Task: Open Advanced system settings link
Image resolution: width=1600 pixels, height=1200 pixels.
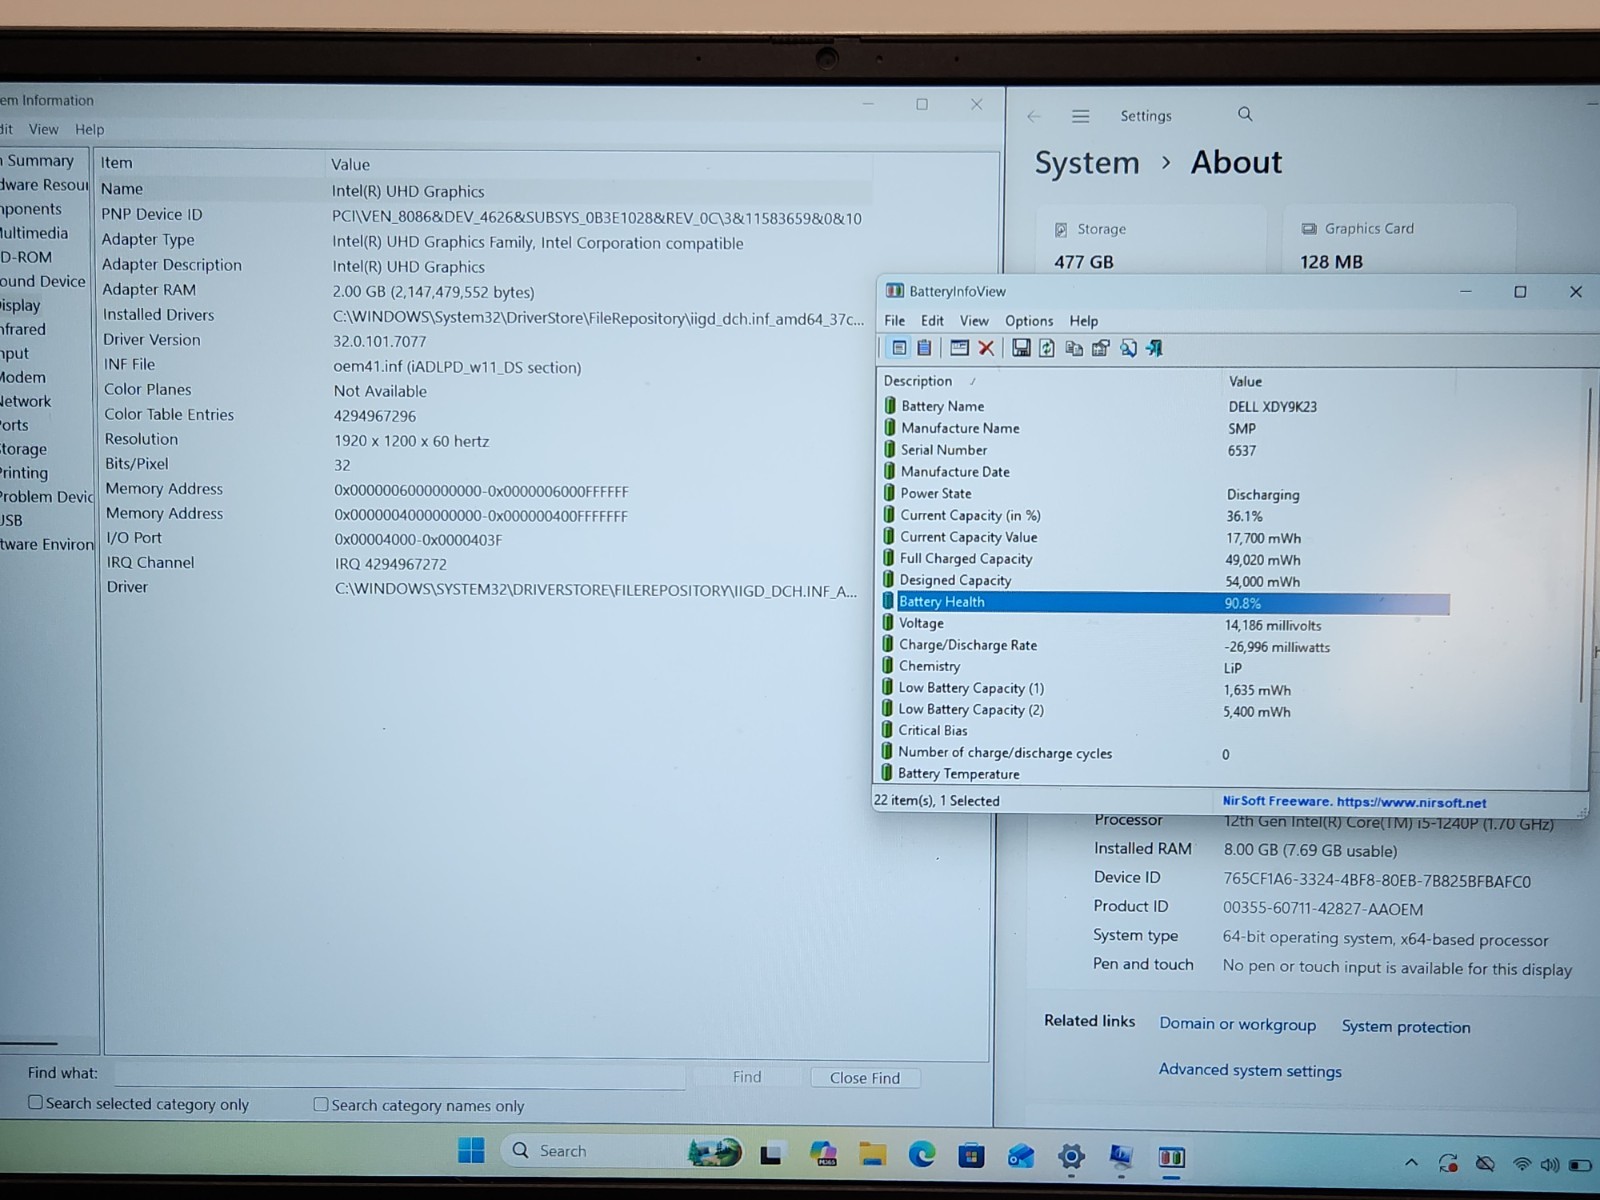Action: (x=1249, y=1070)
